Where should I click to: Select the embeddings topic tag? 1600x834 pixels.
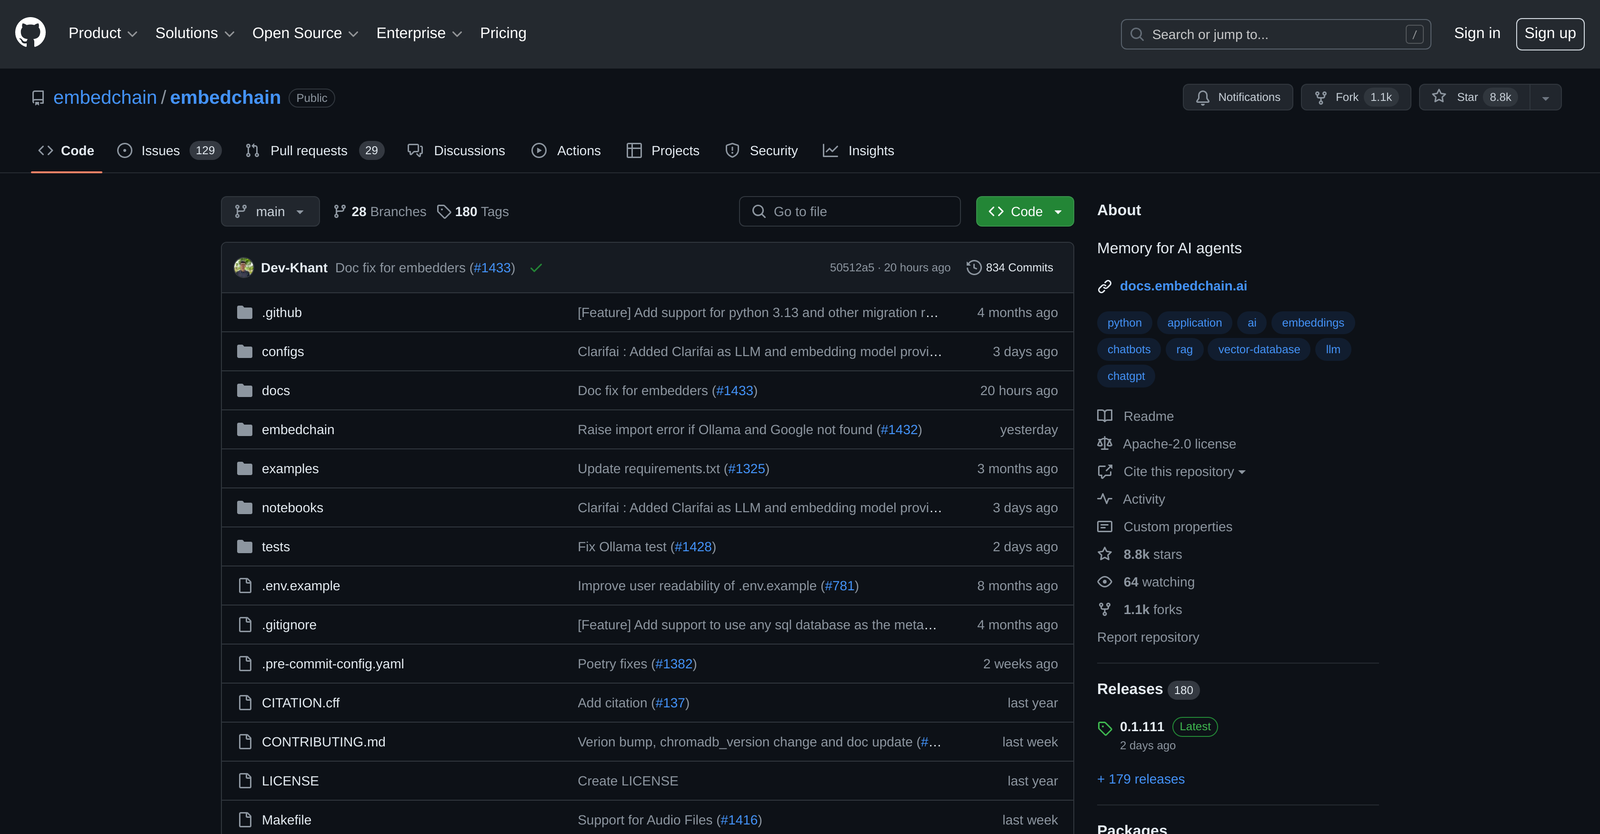coord(1313,323)
